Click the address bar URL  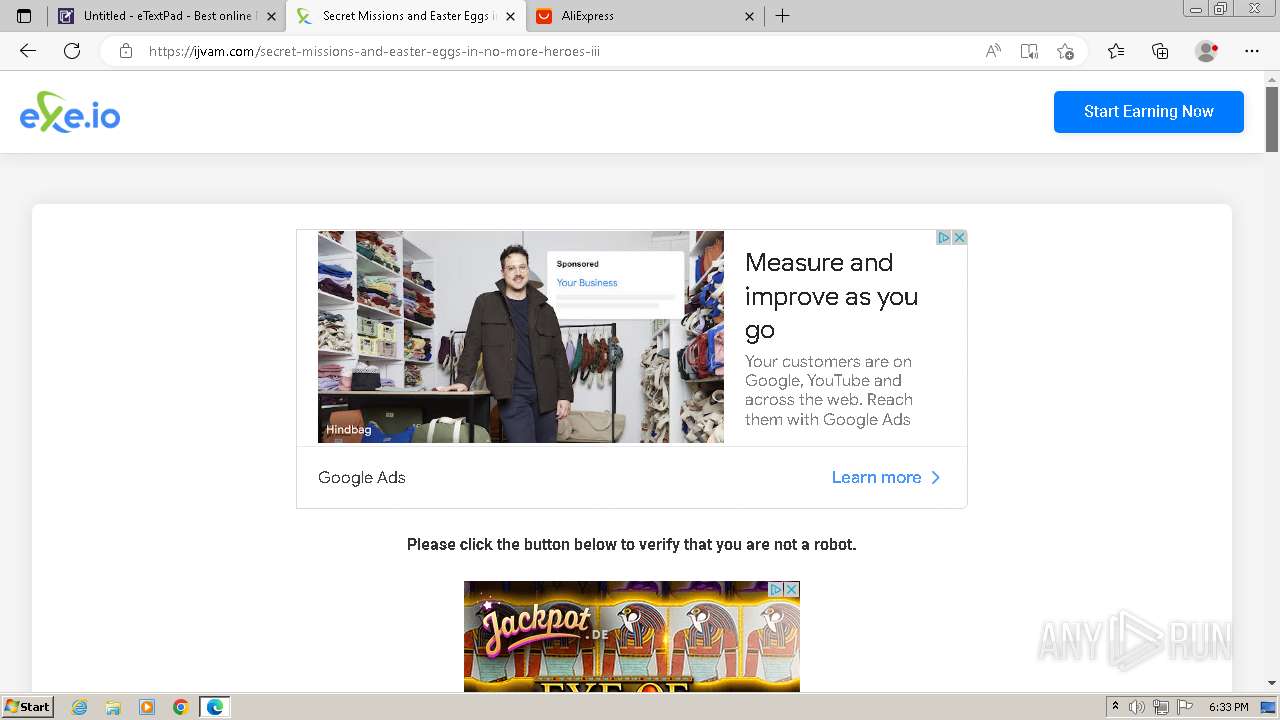click(374, 51)
